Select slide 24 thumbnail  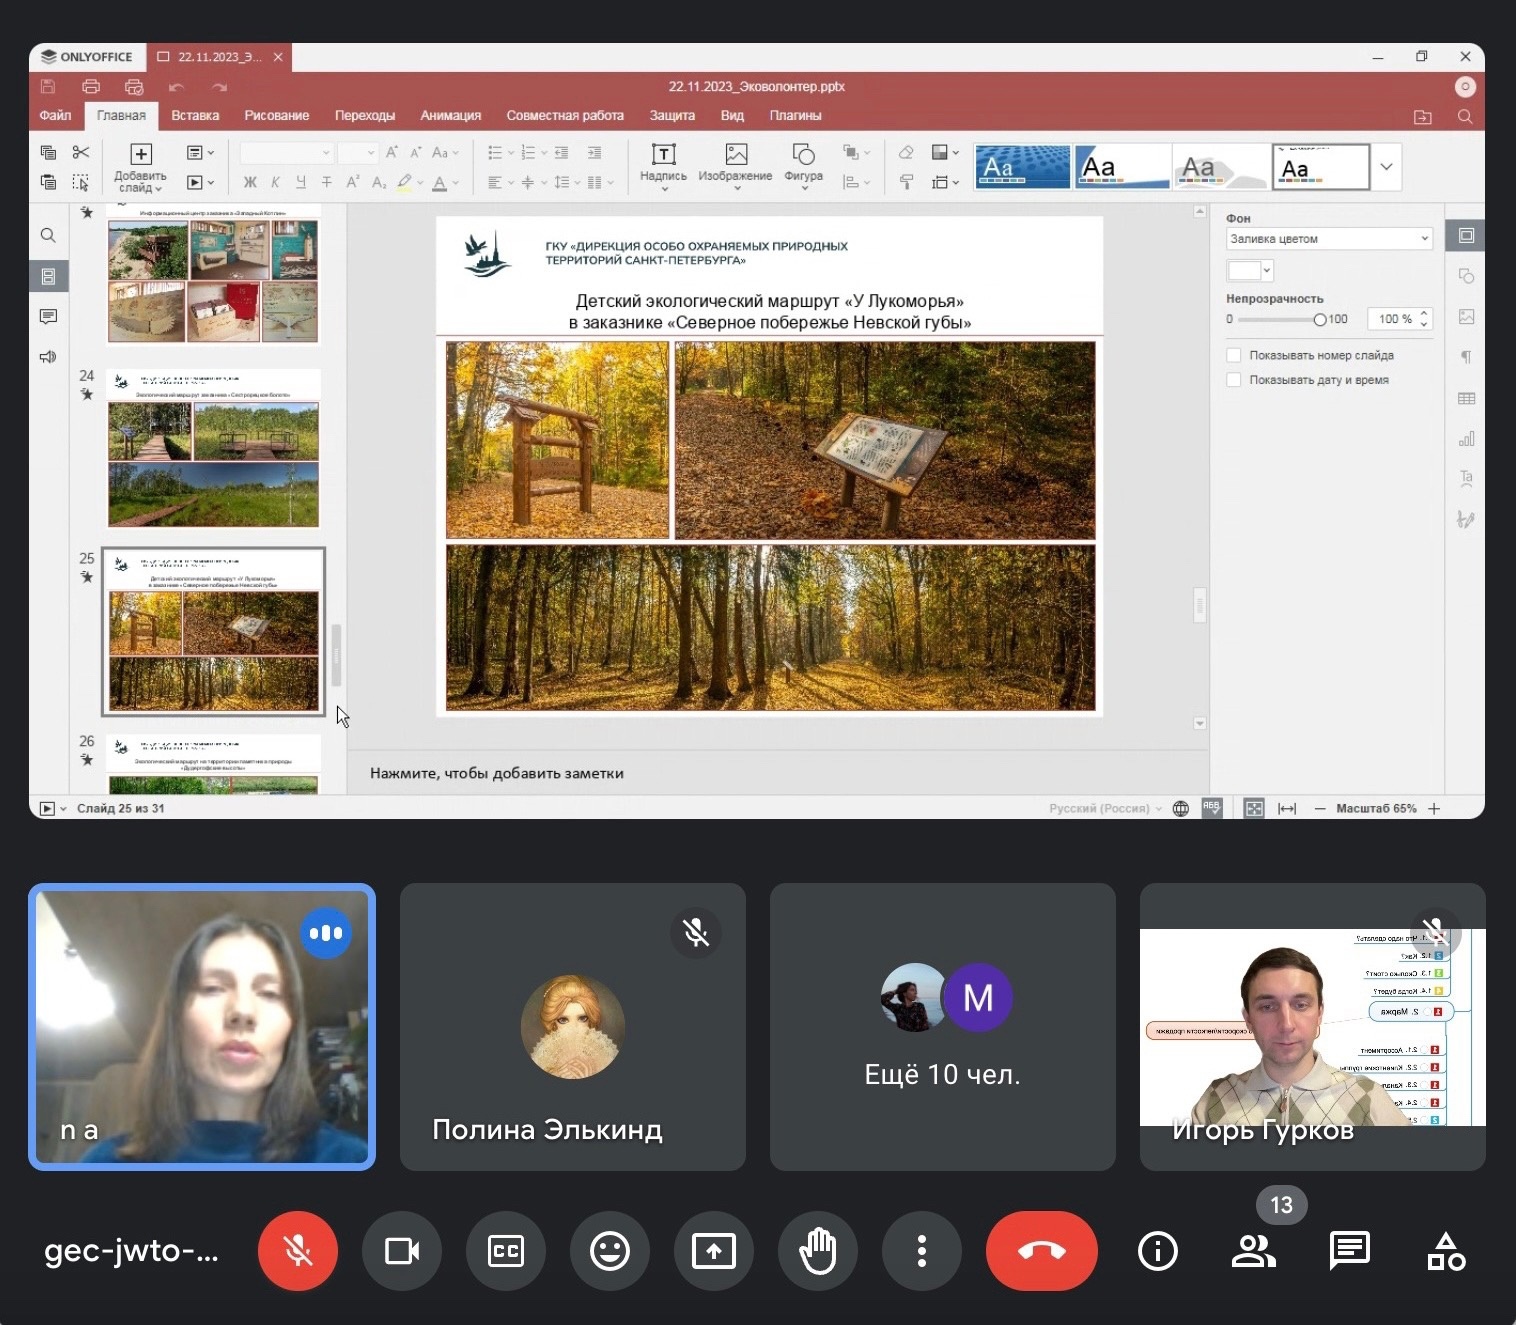213,449
